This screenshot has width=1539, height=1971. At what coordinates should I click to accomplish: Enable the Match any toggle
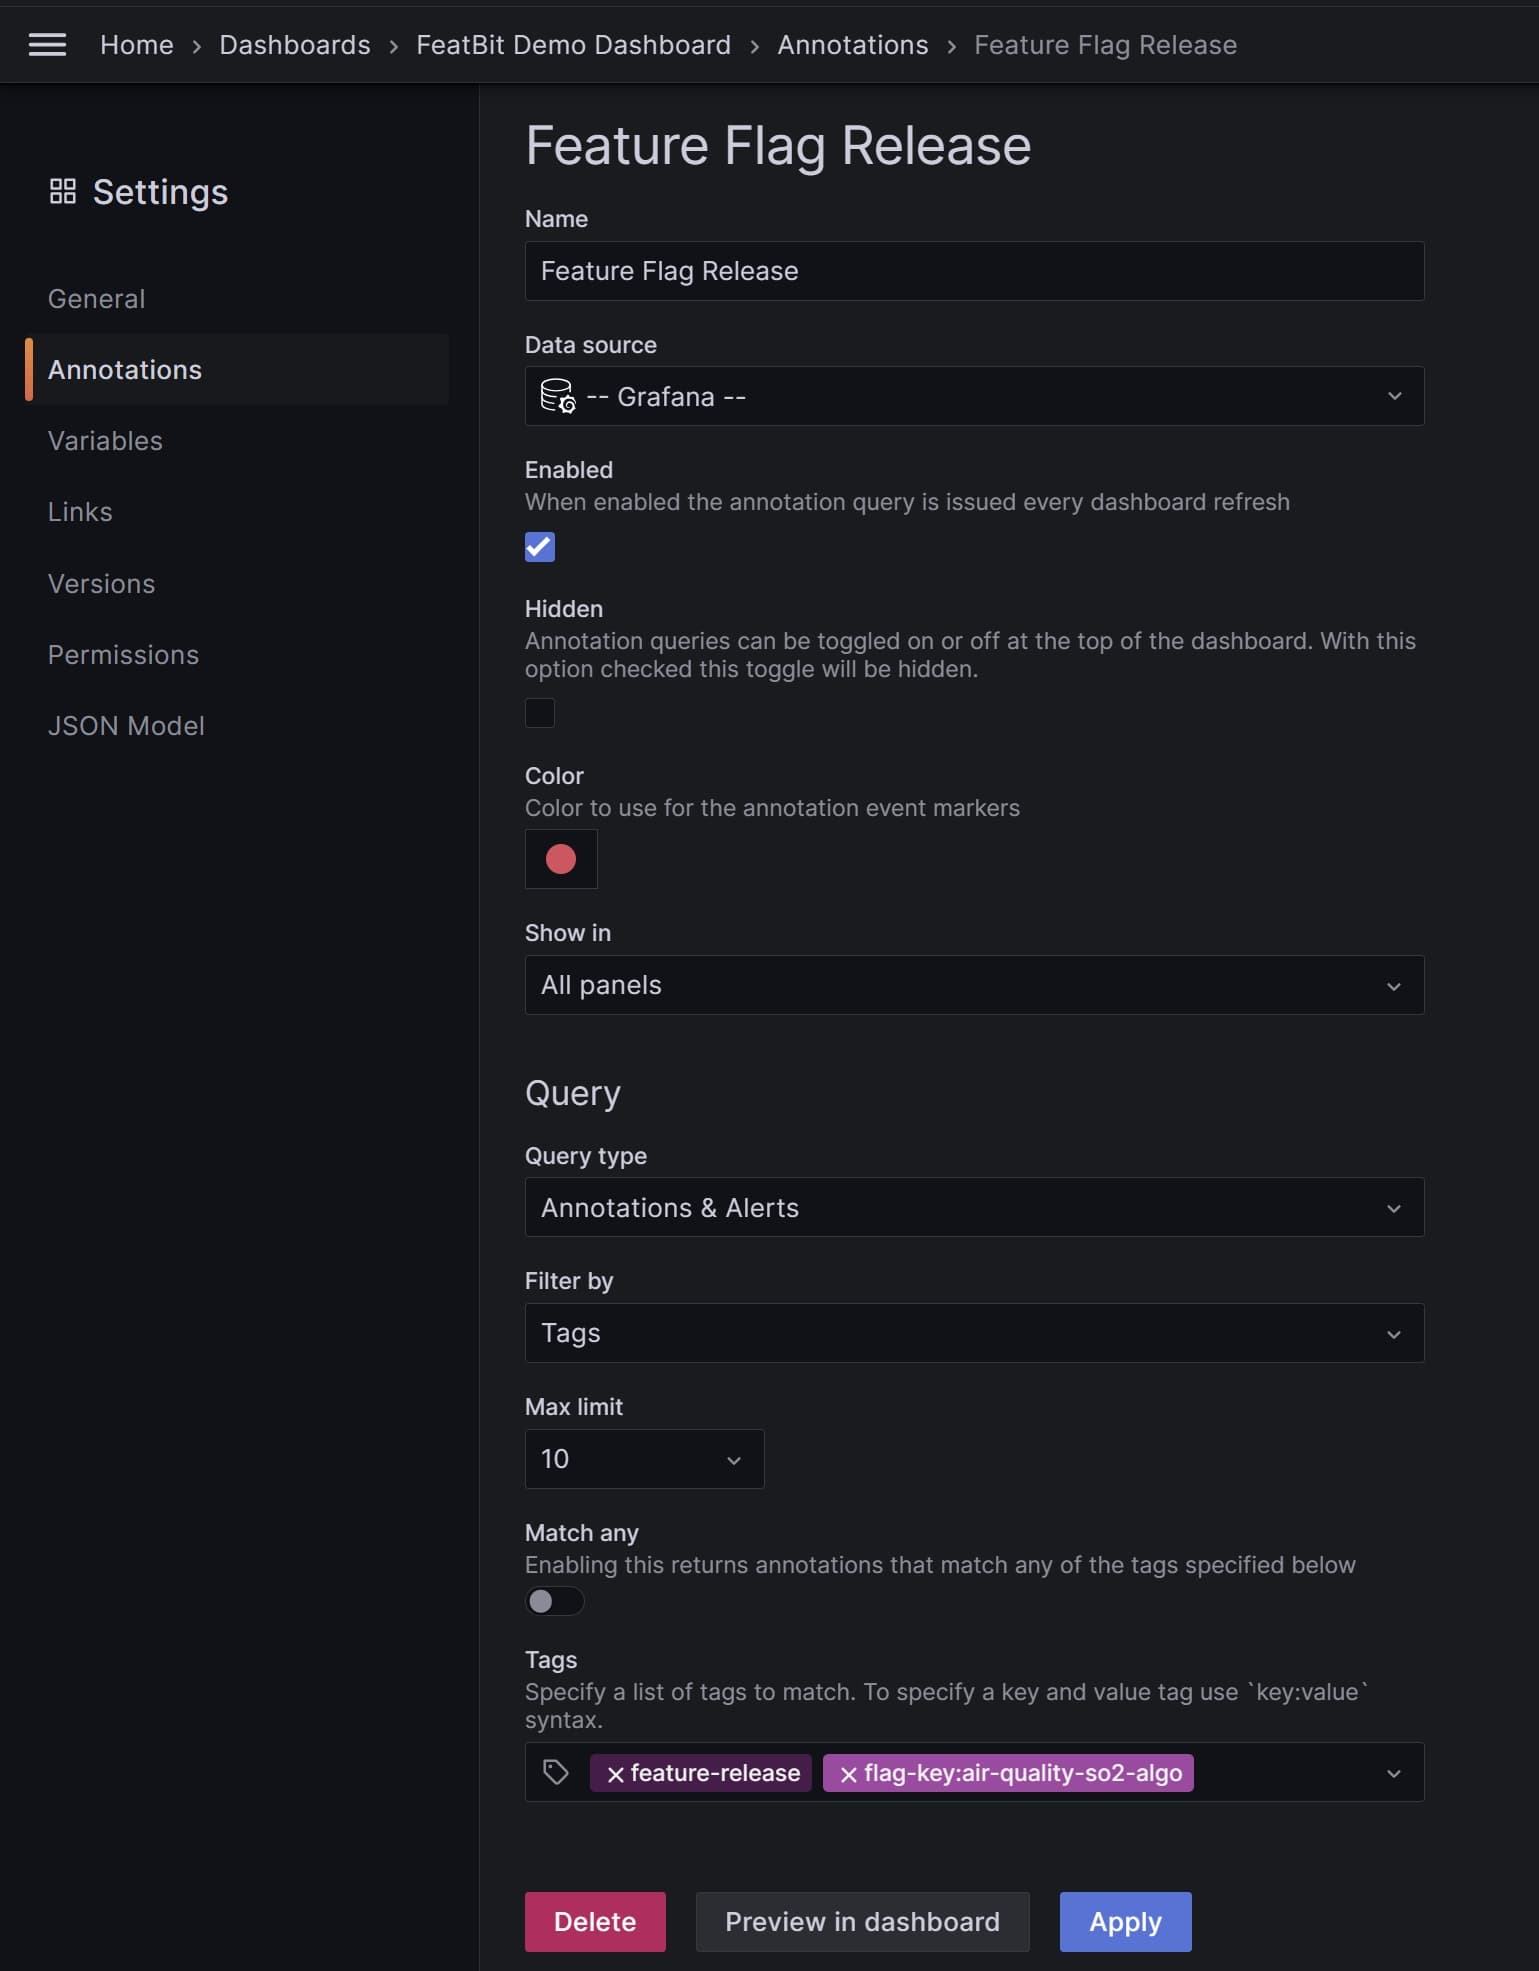coord(555,1601)
